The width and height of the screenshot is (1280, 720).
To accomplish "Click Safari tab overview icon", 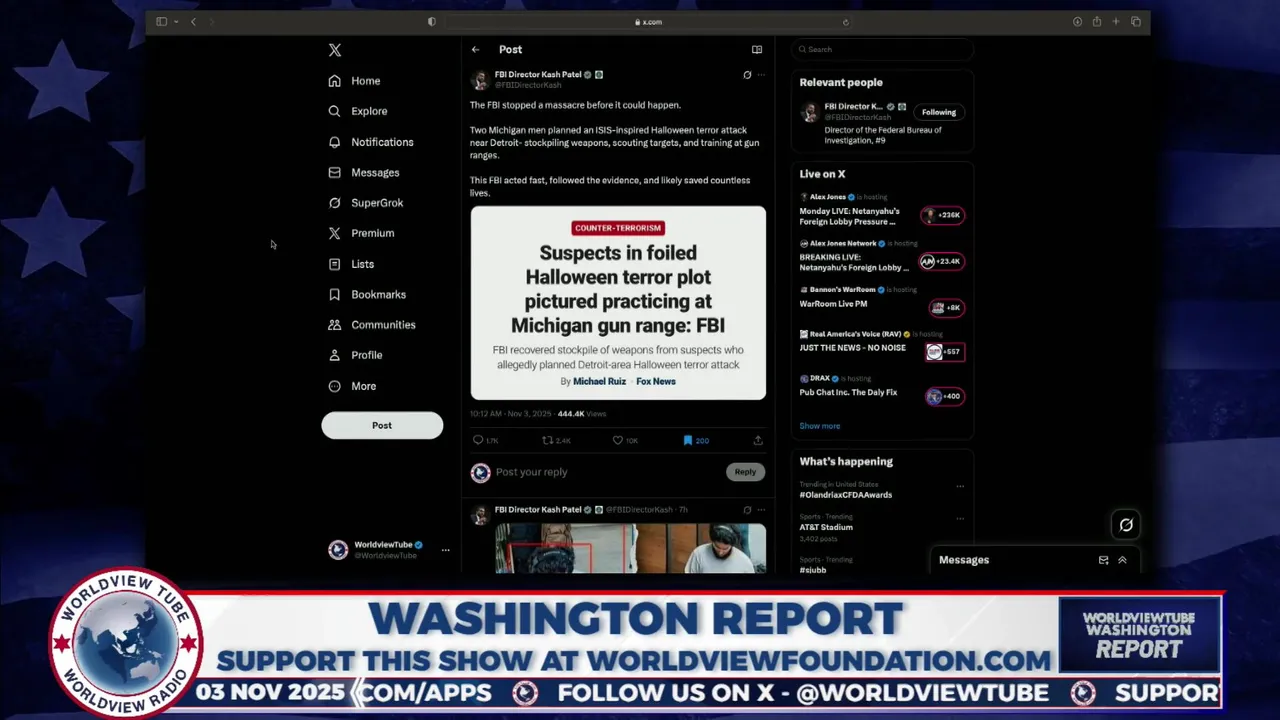I will click(1136, 22).
